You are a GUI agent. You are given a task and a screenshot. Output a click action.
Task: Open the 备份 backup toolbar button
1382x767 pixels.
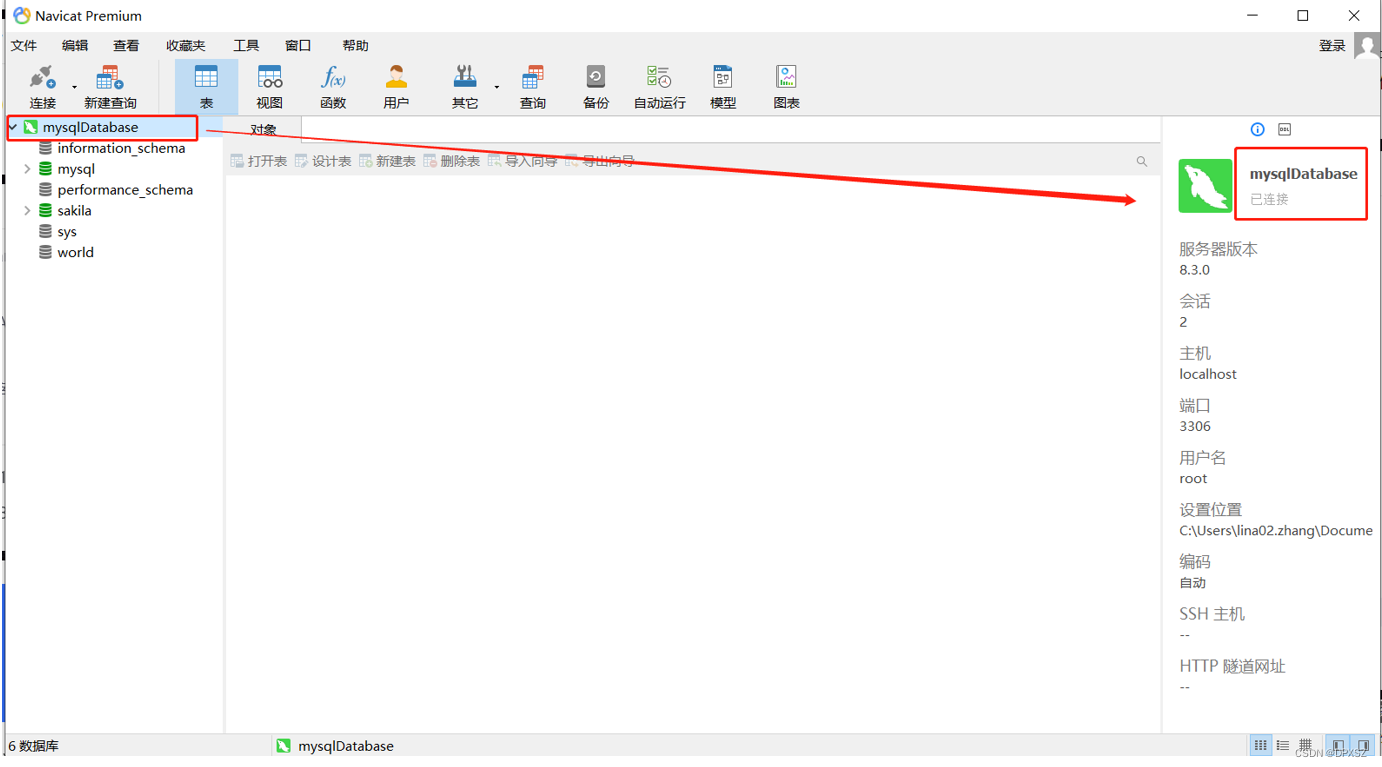click(x=596, y=87)
